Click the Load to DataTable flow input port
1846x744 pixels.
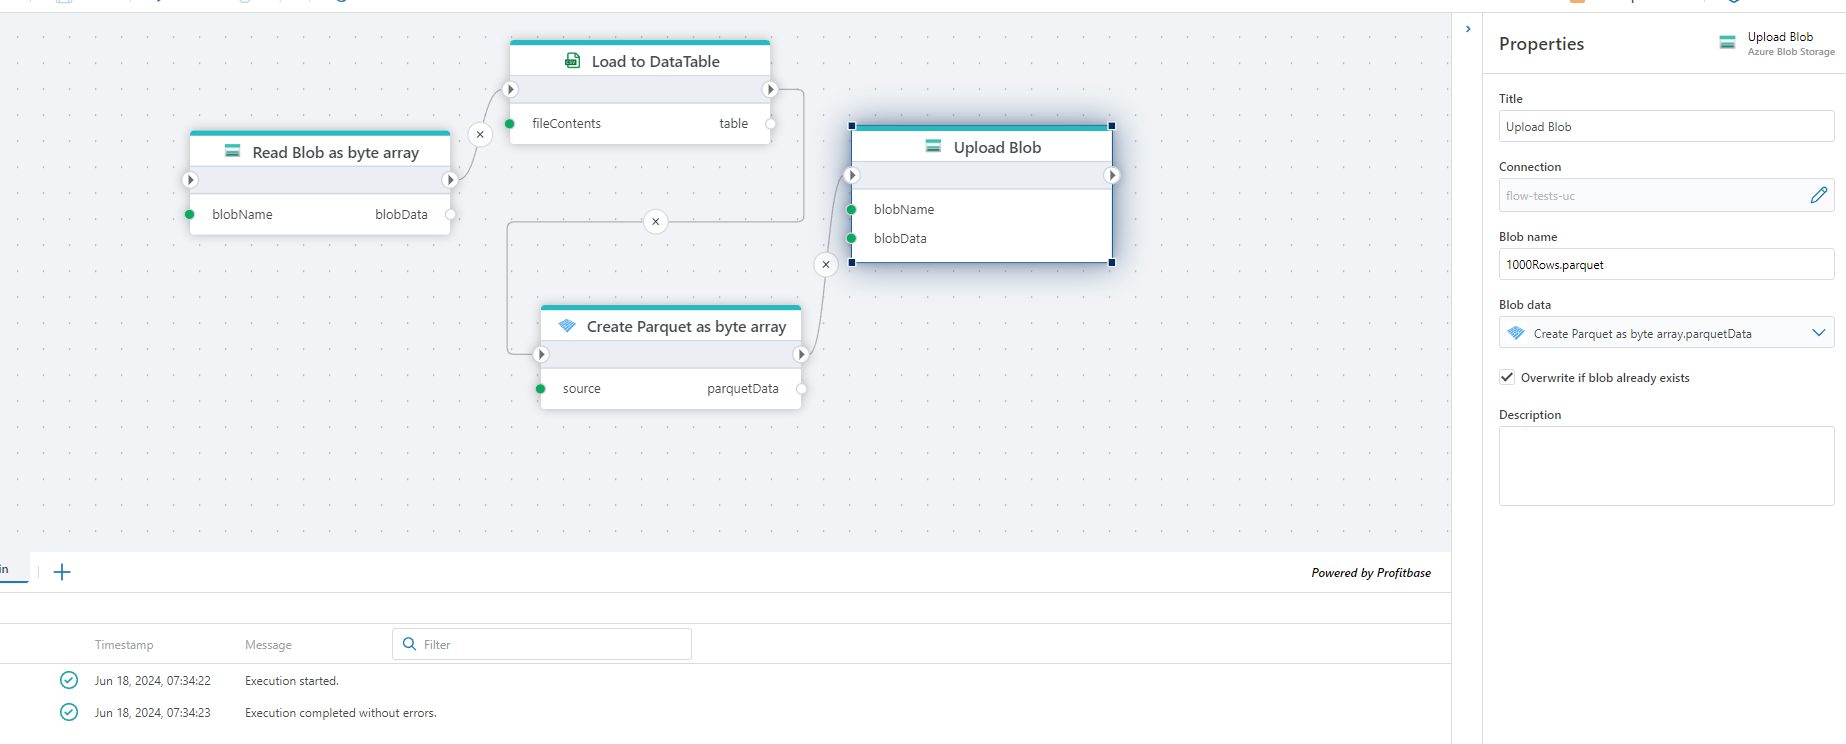[x=510, y=89]
